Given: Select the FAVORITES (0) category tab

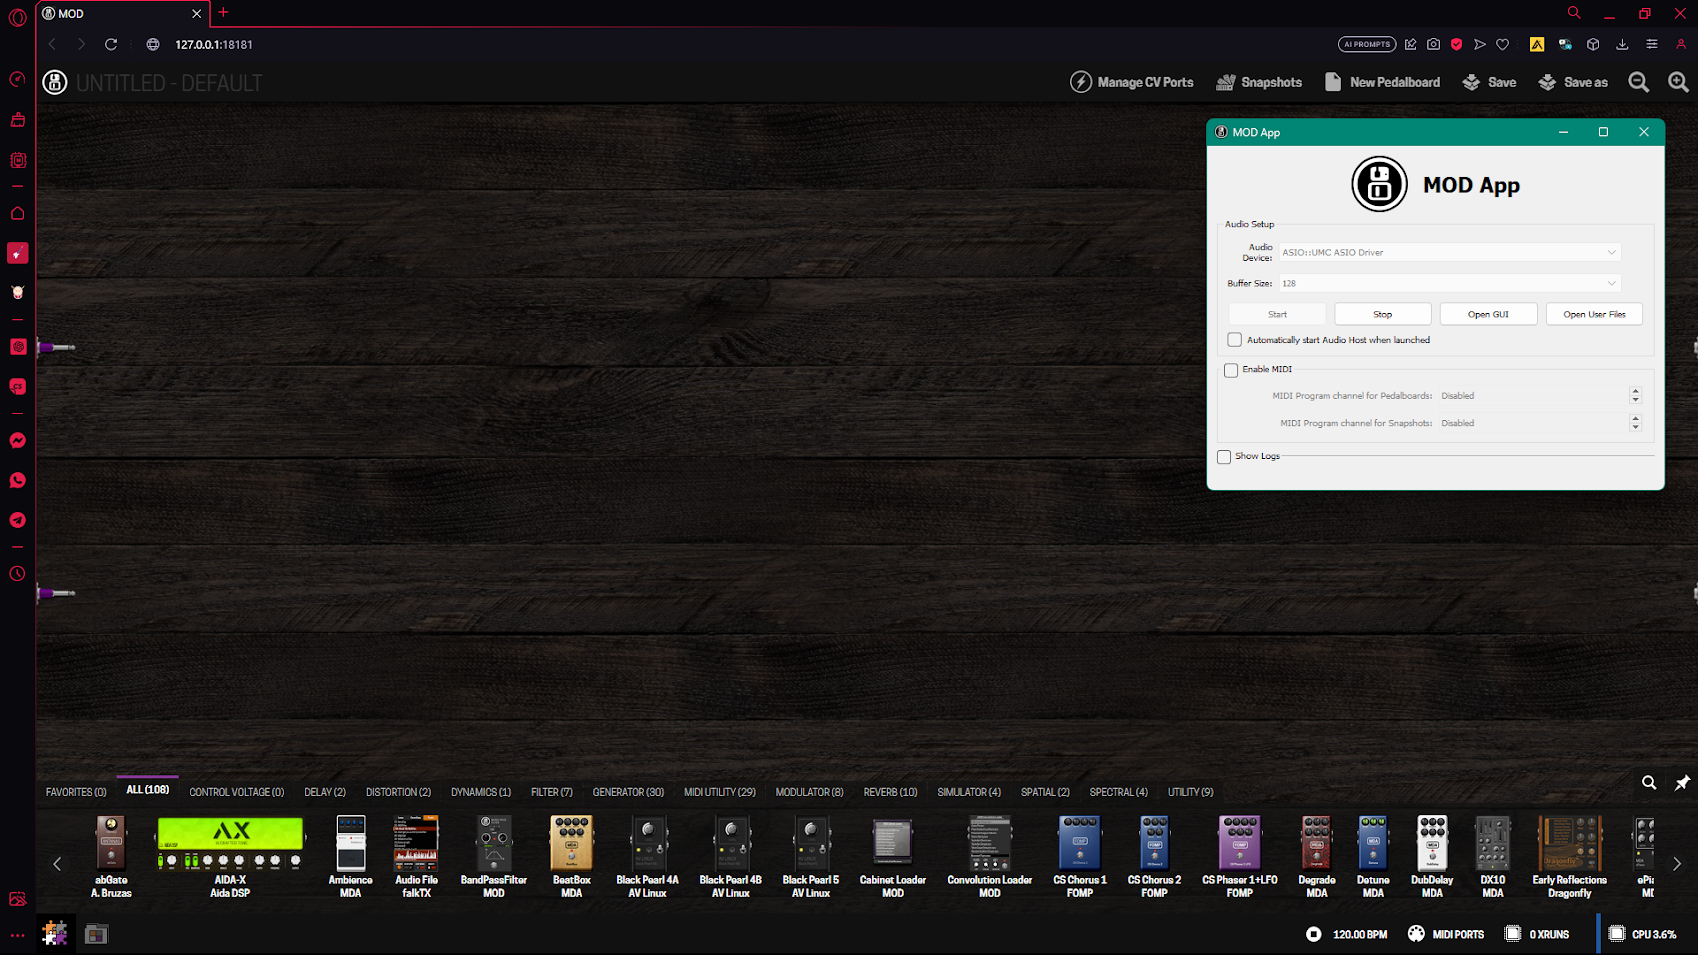Looking at the screenshot, I should [76, 792].
